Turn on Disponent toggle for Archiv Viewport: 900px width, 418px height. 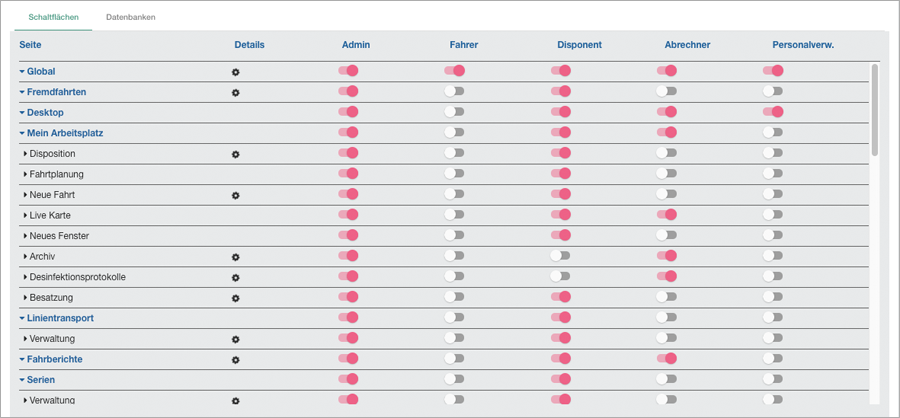[x=560, y=256]
